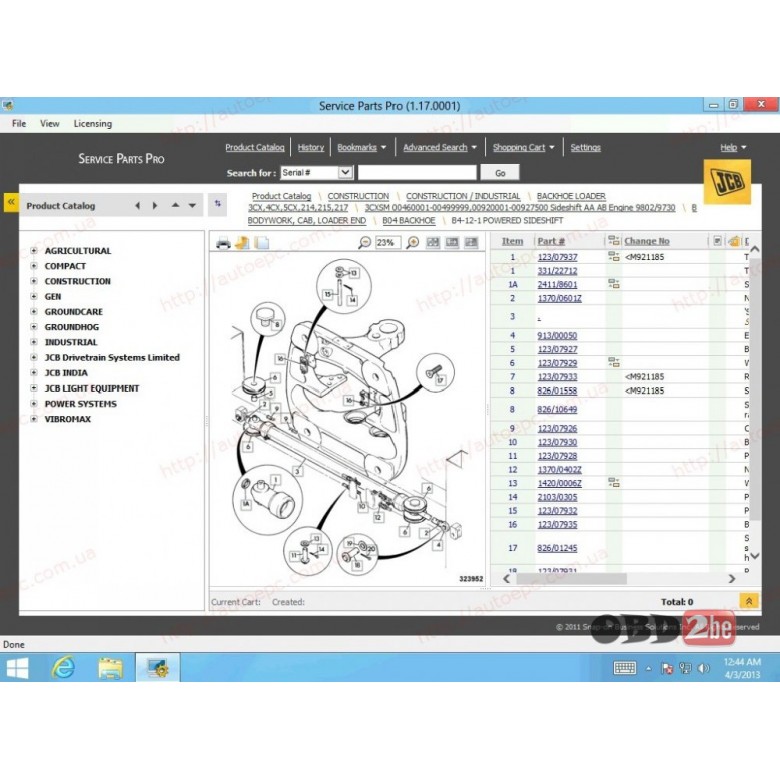Zoom in the diagram with the plus magnifier
Viewport: 780px width, 780px height.
click(413, 242)
